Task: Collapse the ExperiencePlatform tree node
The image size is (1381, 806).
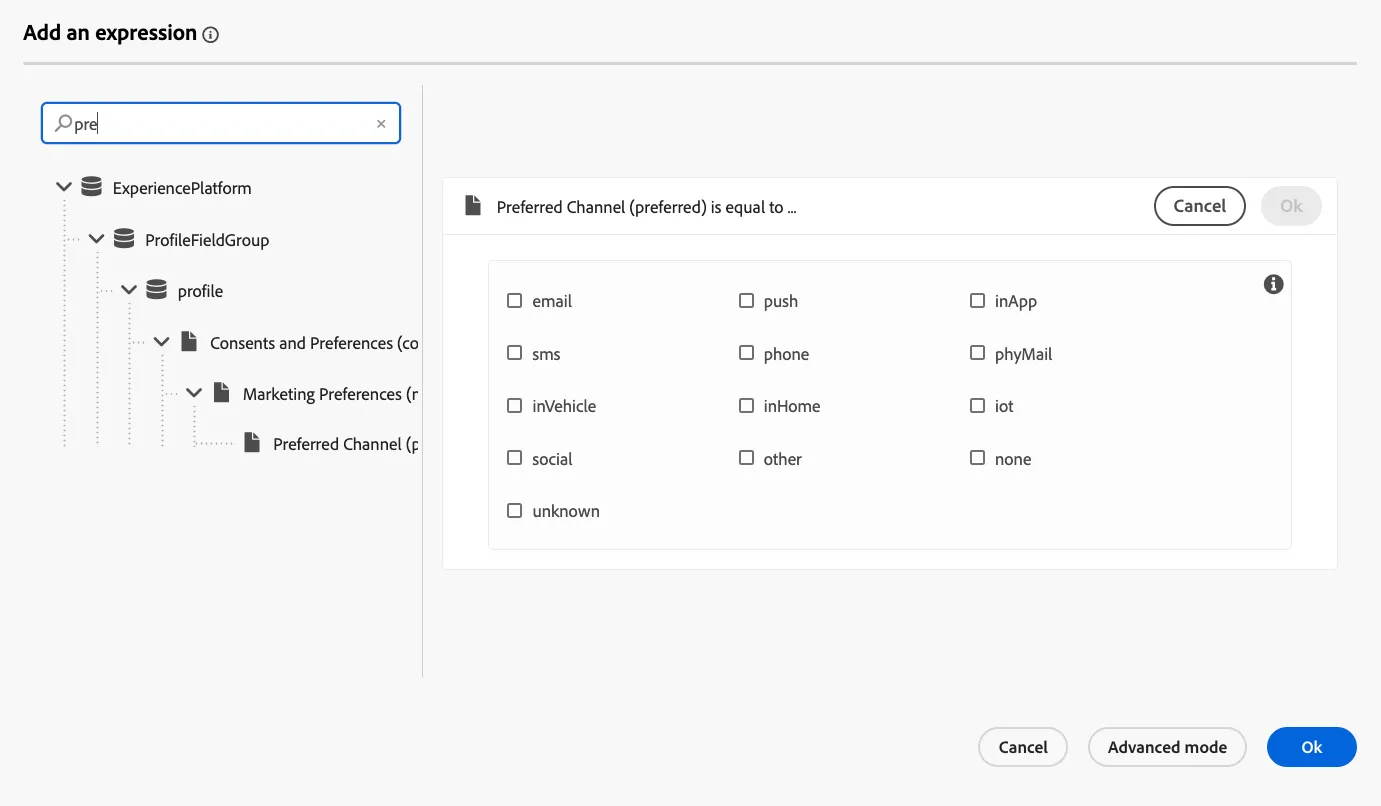Action: coord(64,187)
